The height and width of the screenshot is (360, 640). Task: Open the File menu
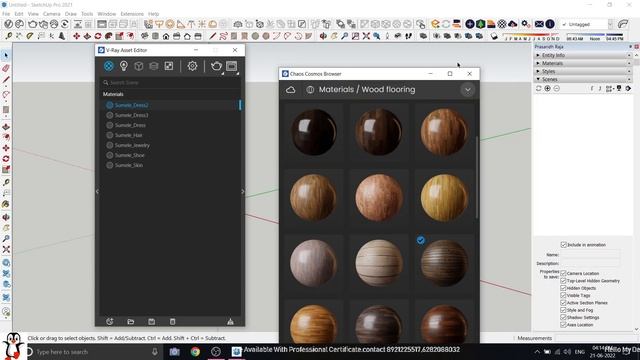pyautogui.click(x=6, y=14)
